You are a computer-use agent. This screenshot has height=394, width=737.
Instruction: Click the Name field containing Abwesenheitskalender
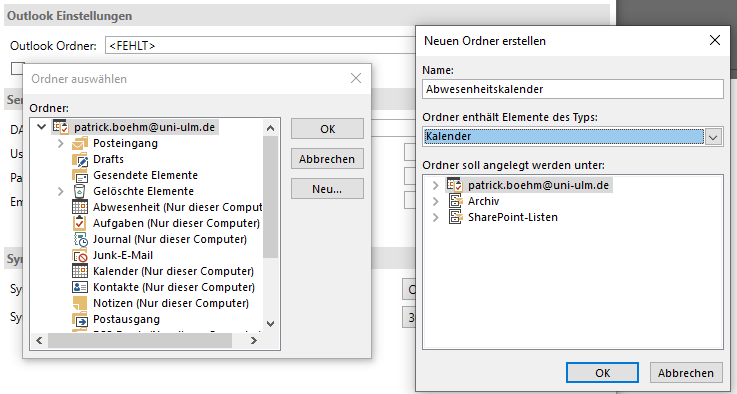572,89
